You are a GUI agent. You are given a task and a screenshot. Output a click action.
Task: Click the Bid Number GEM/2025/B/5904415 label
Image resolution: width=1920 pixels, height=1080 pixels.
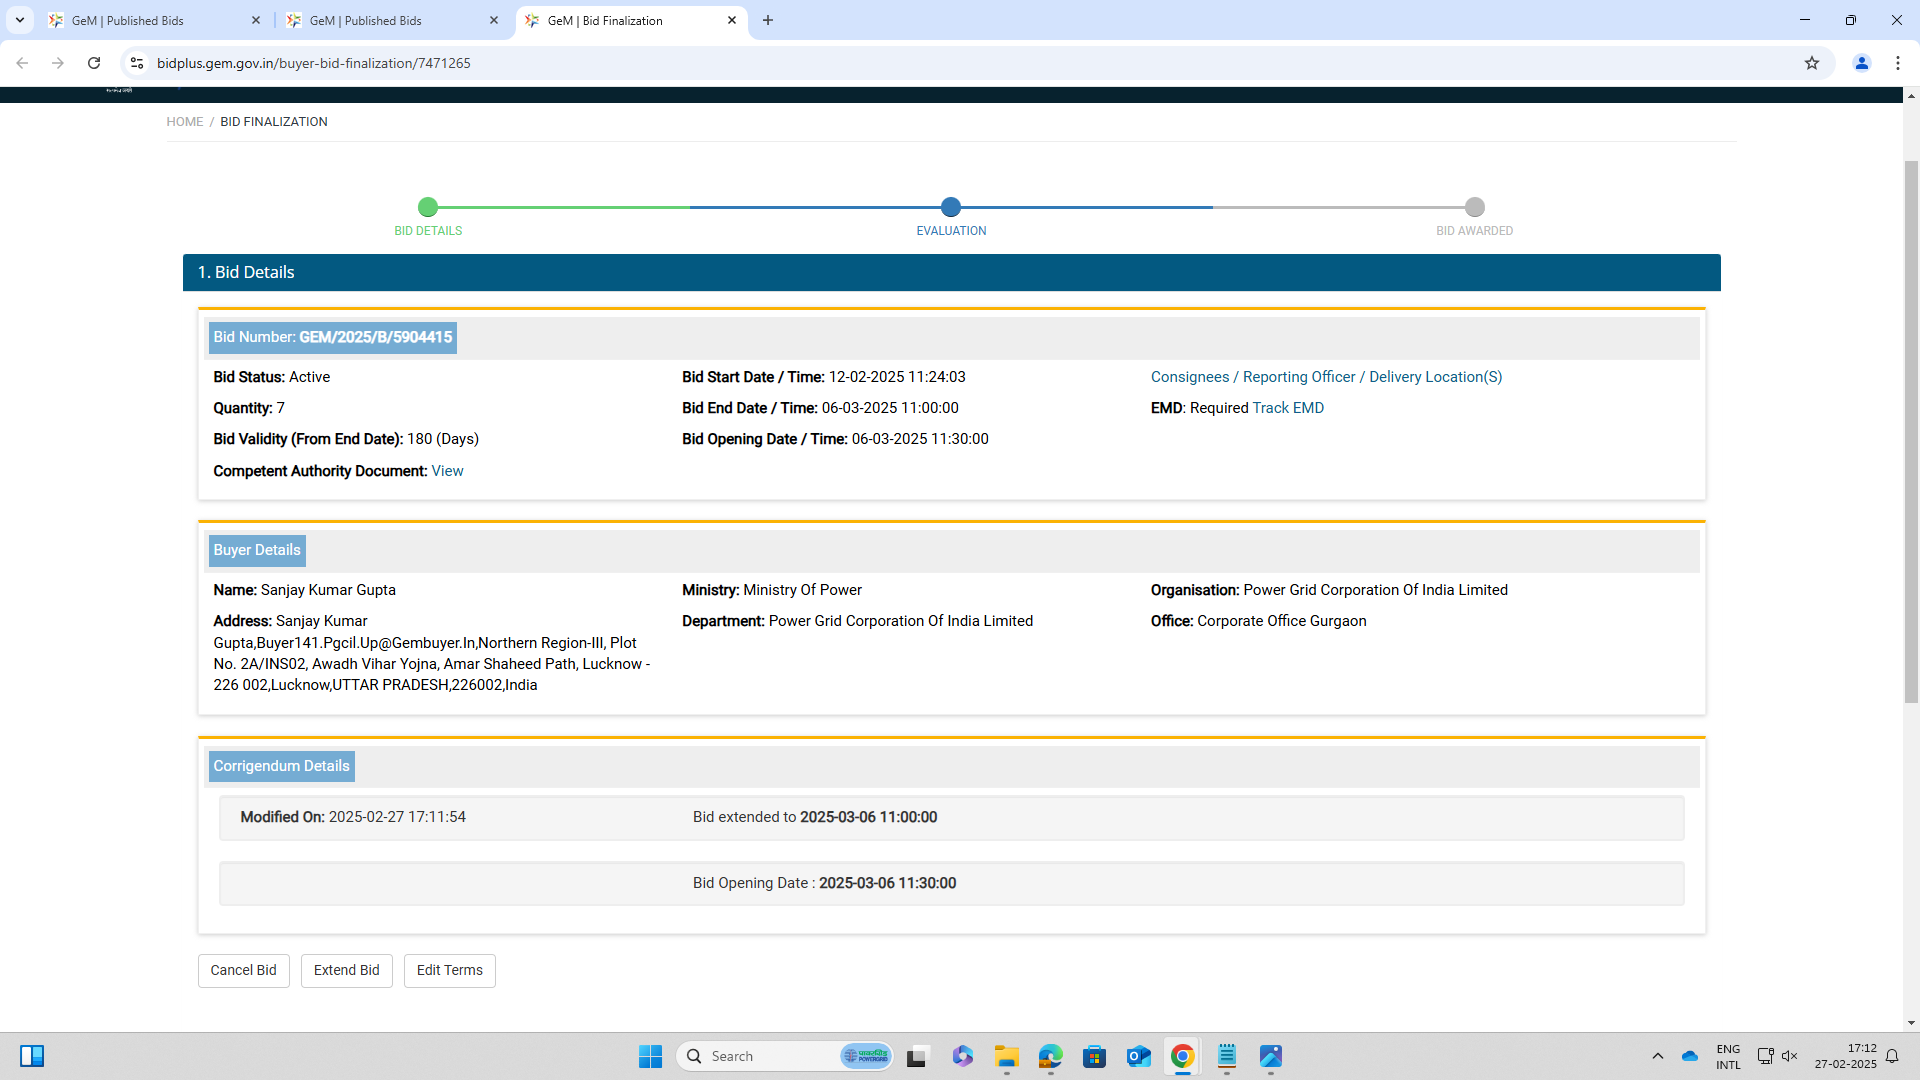pos(333,338)
